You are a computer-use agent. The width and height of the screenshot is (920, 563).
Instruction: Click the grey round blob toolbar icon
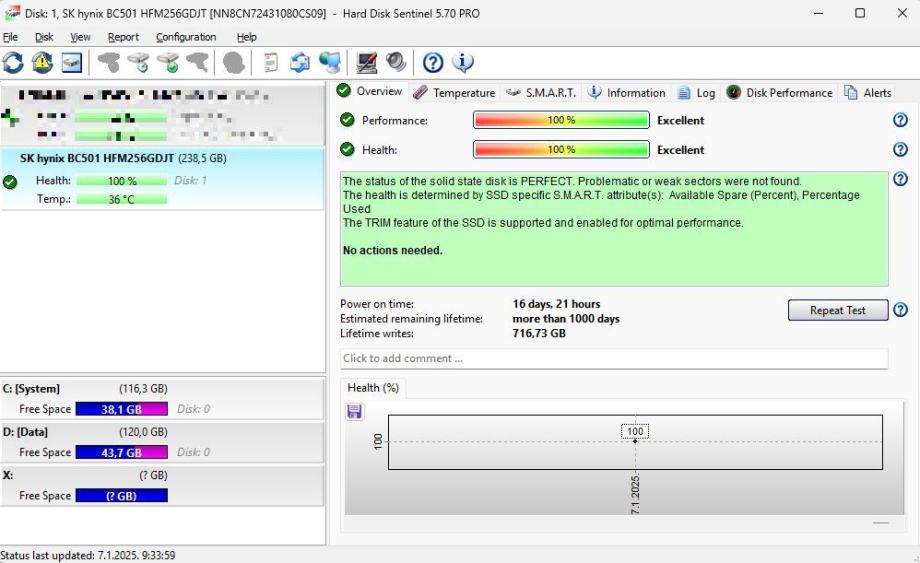point(234,62)
